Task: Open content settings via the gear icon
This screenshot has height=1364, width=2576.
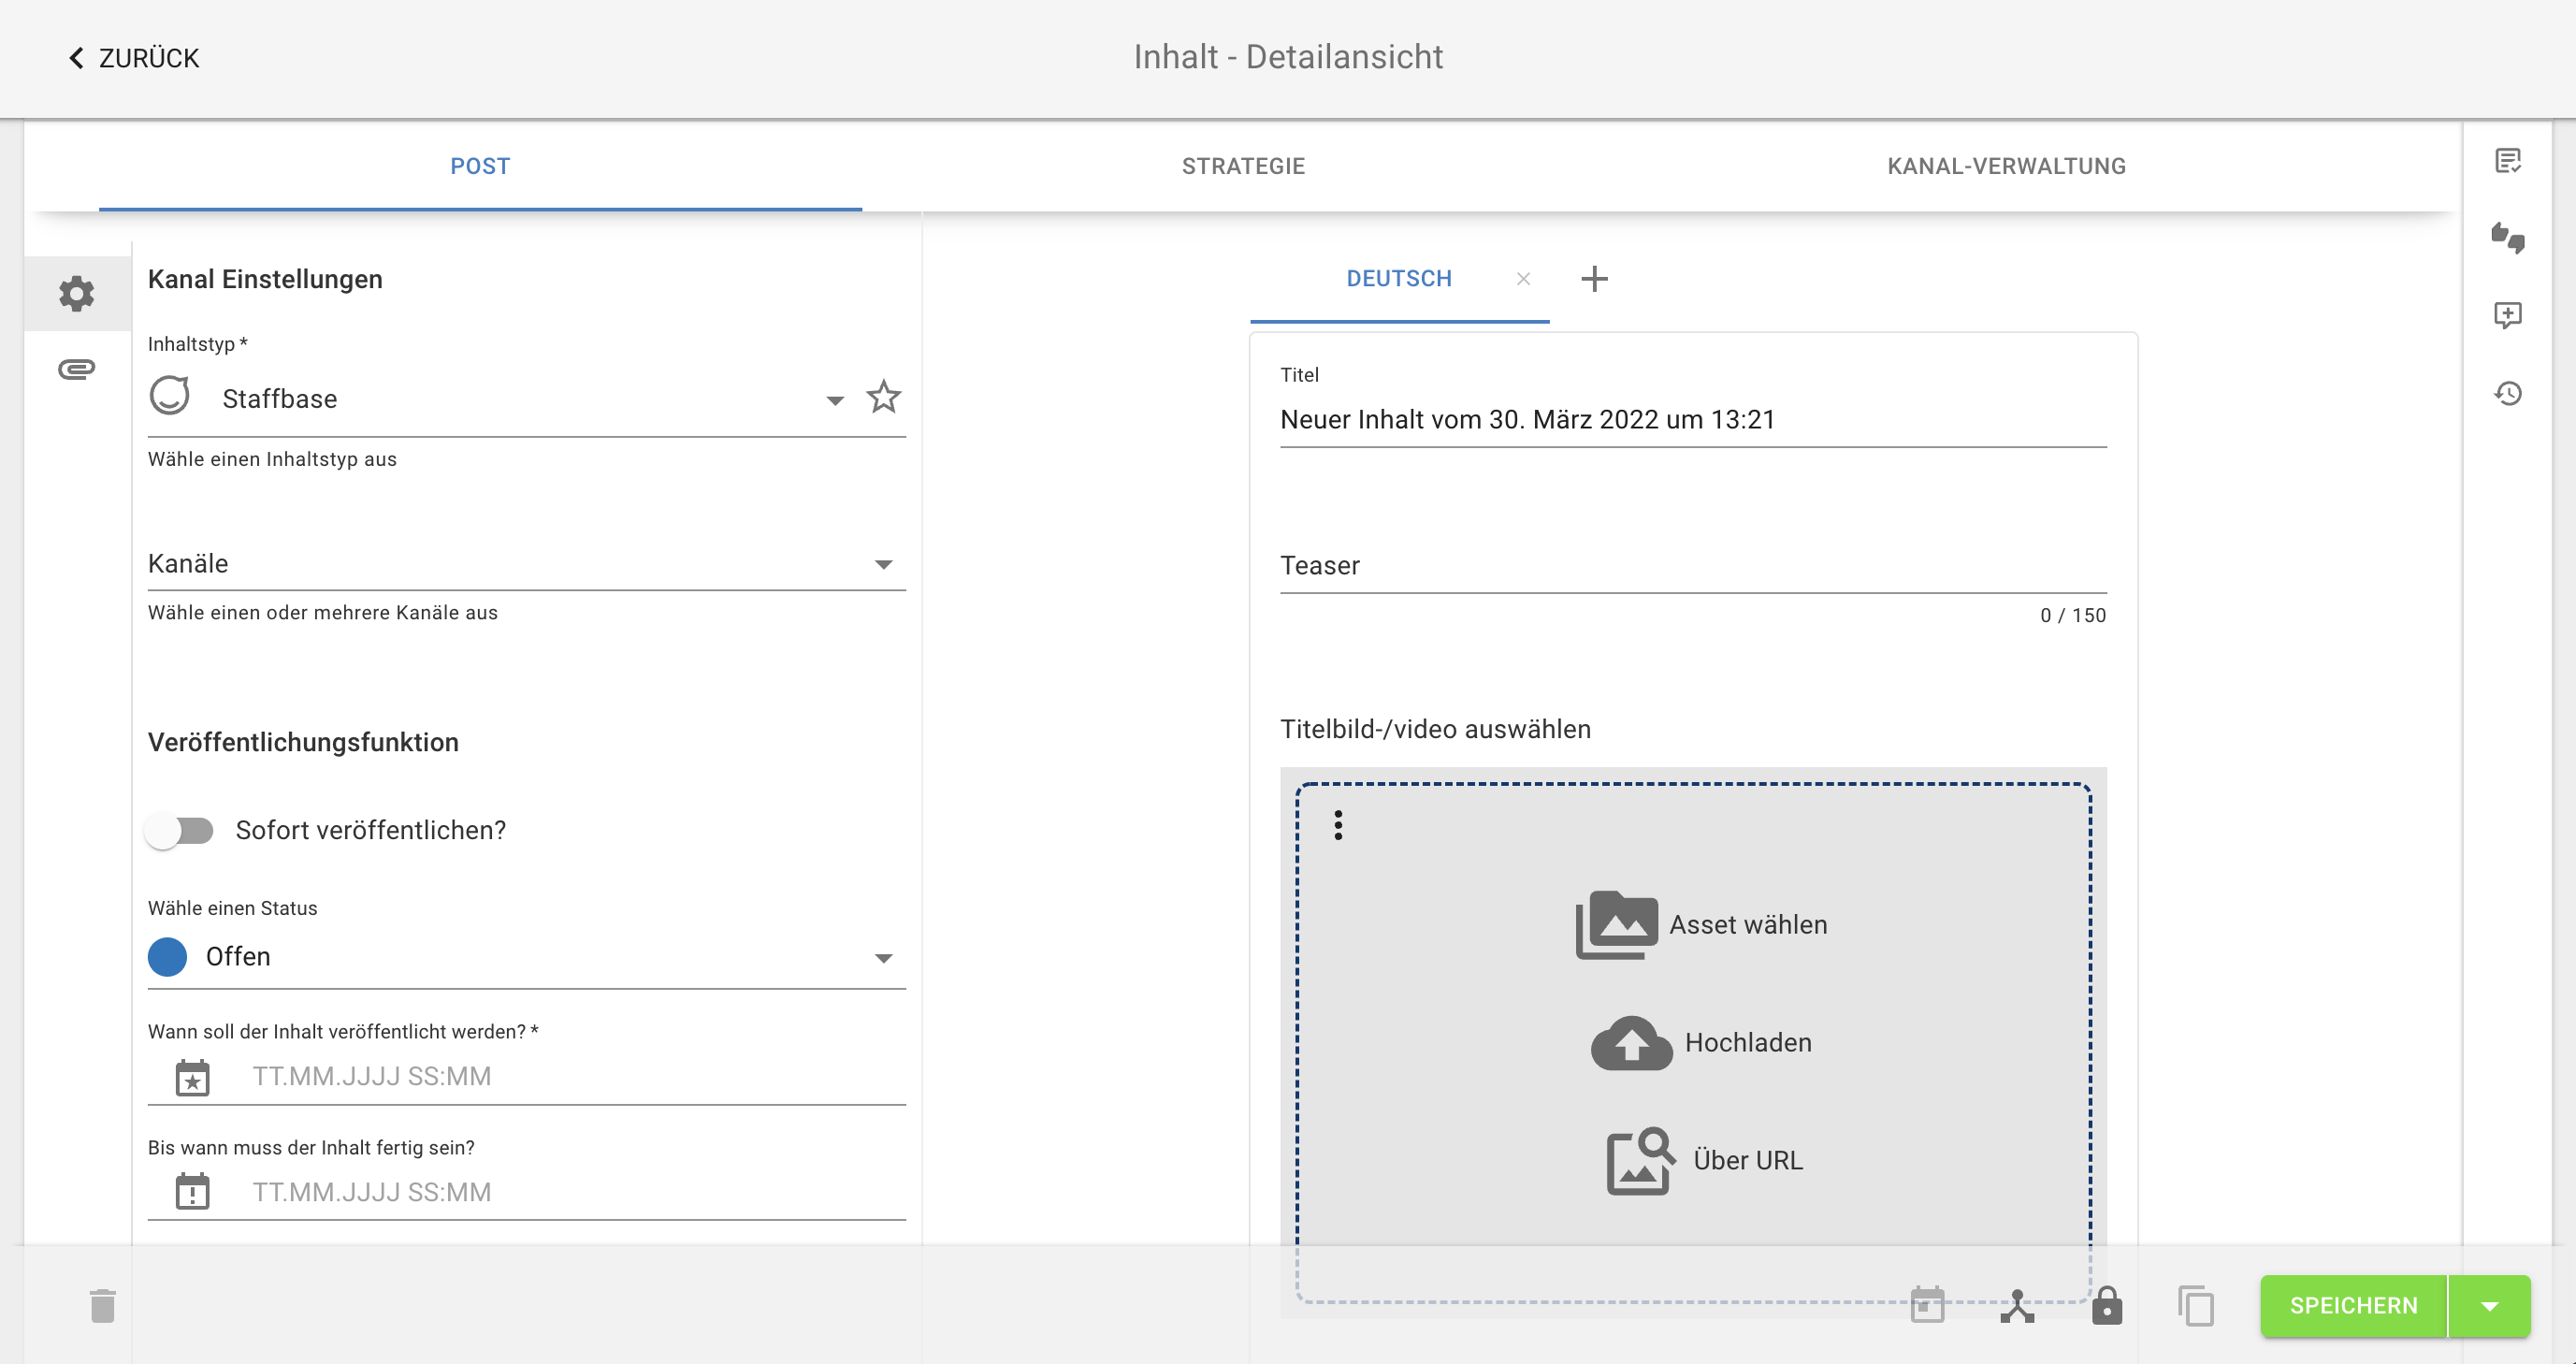Action: pos(77,293)
